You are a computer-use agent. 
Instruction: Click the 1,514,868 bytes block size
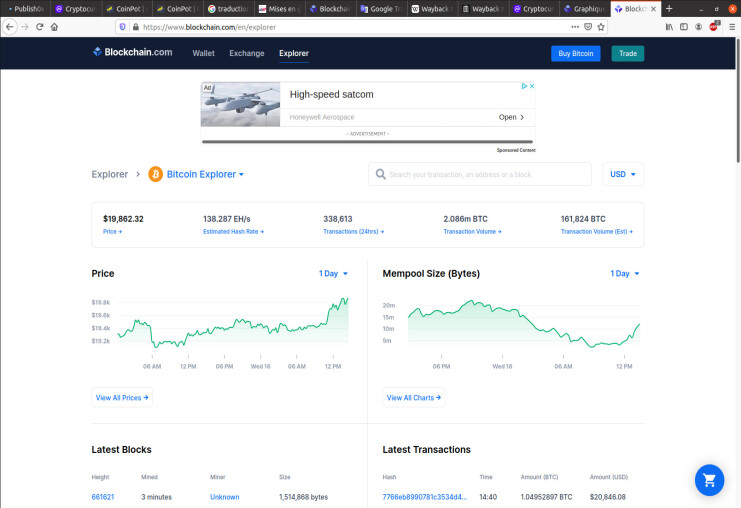pos(303,497)
